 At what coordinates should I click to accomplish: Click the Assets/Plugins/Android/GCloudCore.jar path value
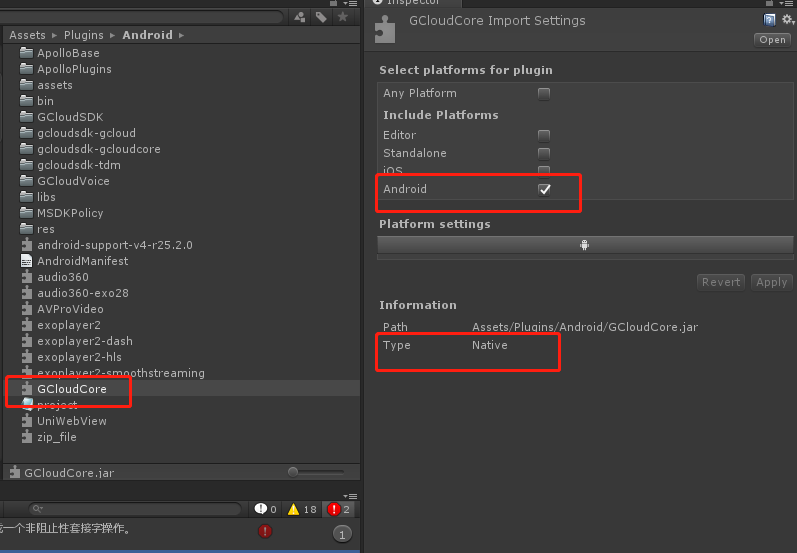click(x=585, y=327)
